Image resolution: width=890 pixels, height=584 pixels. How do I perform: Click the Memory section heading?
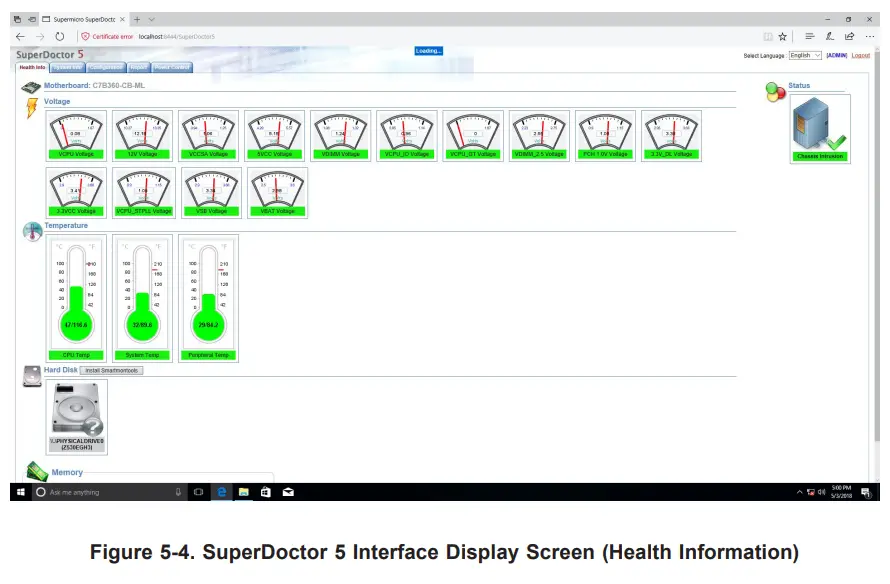coord(67,472)
